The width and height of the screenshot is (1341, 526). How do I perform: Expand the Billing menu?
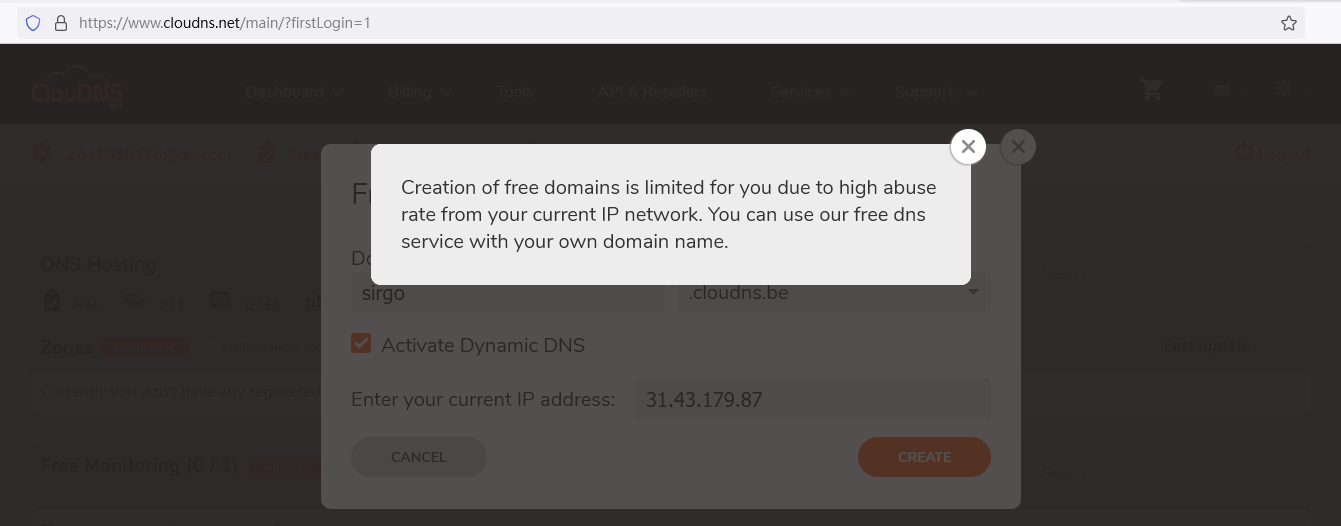click(x=419, y=92)
